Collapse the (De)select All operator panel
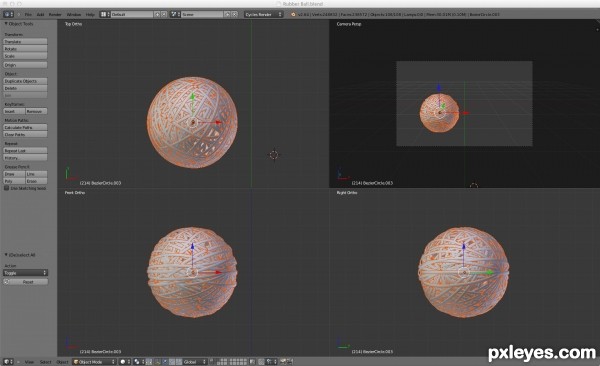The height and width of the screenshot is (366, 600). click(x=6, y=255)
